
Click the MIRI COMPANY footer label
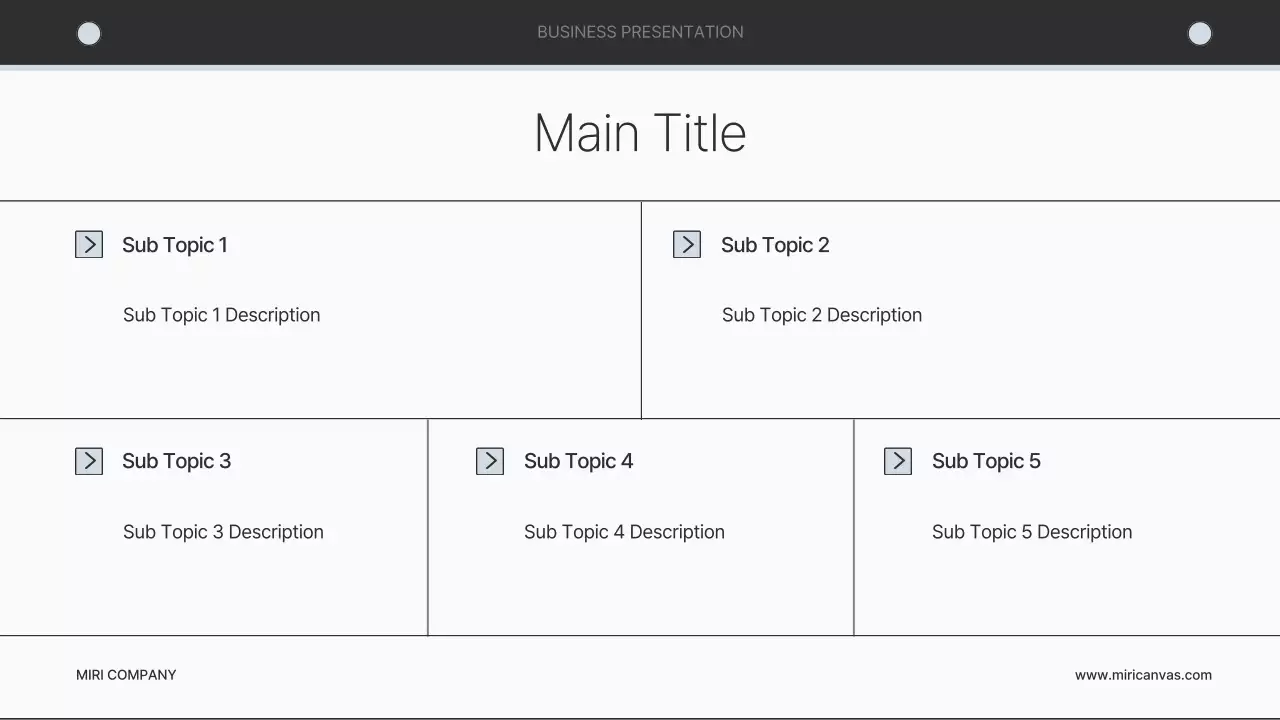click(x=126, y=675)
